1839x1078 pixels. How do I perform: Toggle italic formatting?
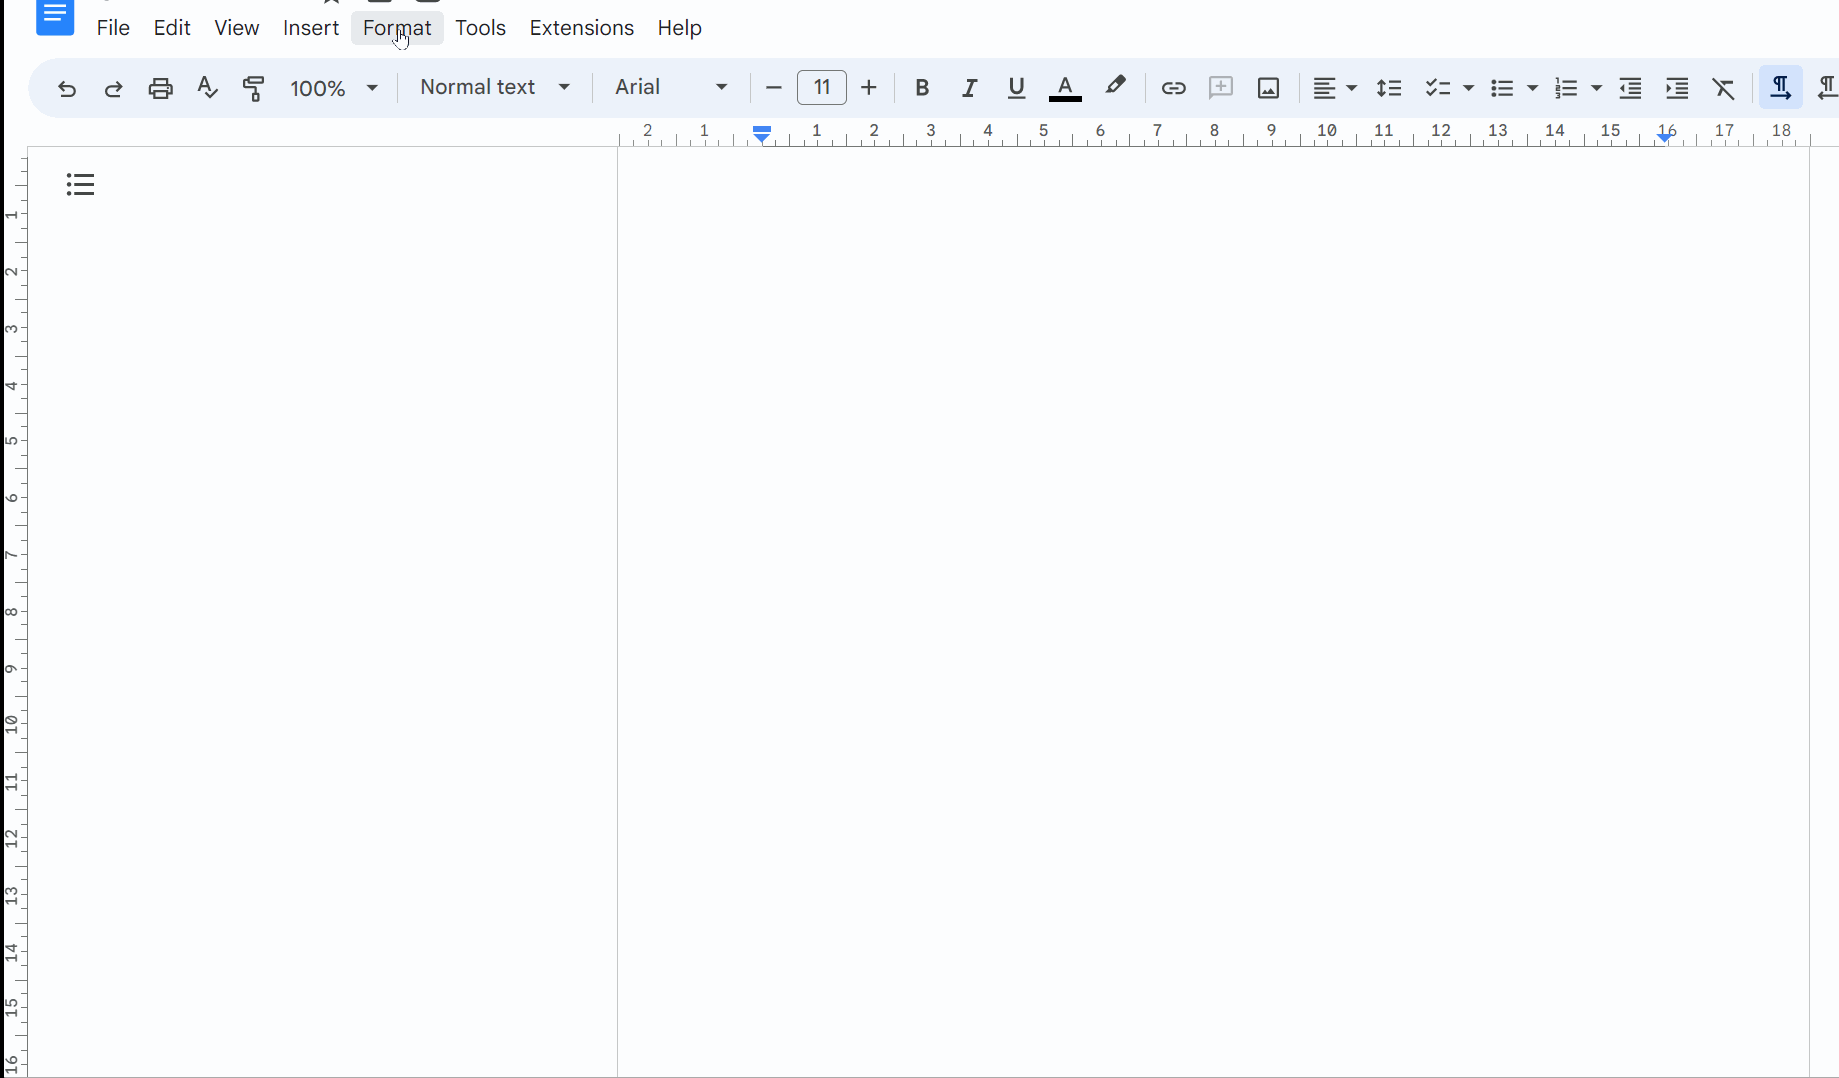(x=969, y=88)
